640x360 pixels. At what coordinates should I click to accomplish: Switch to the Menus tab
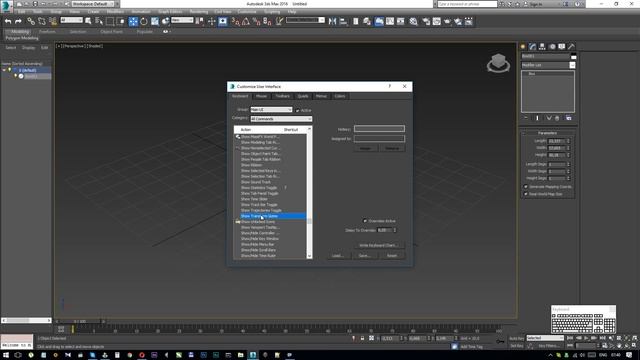(321, 96)
